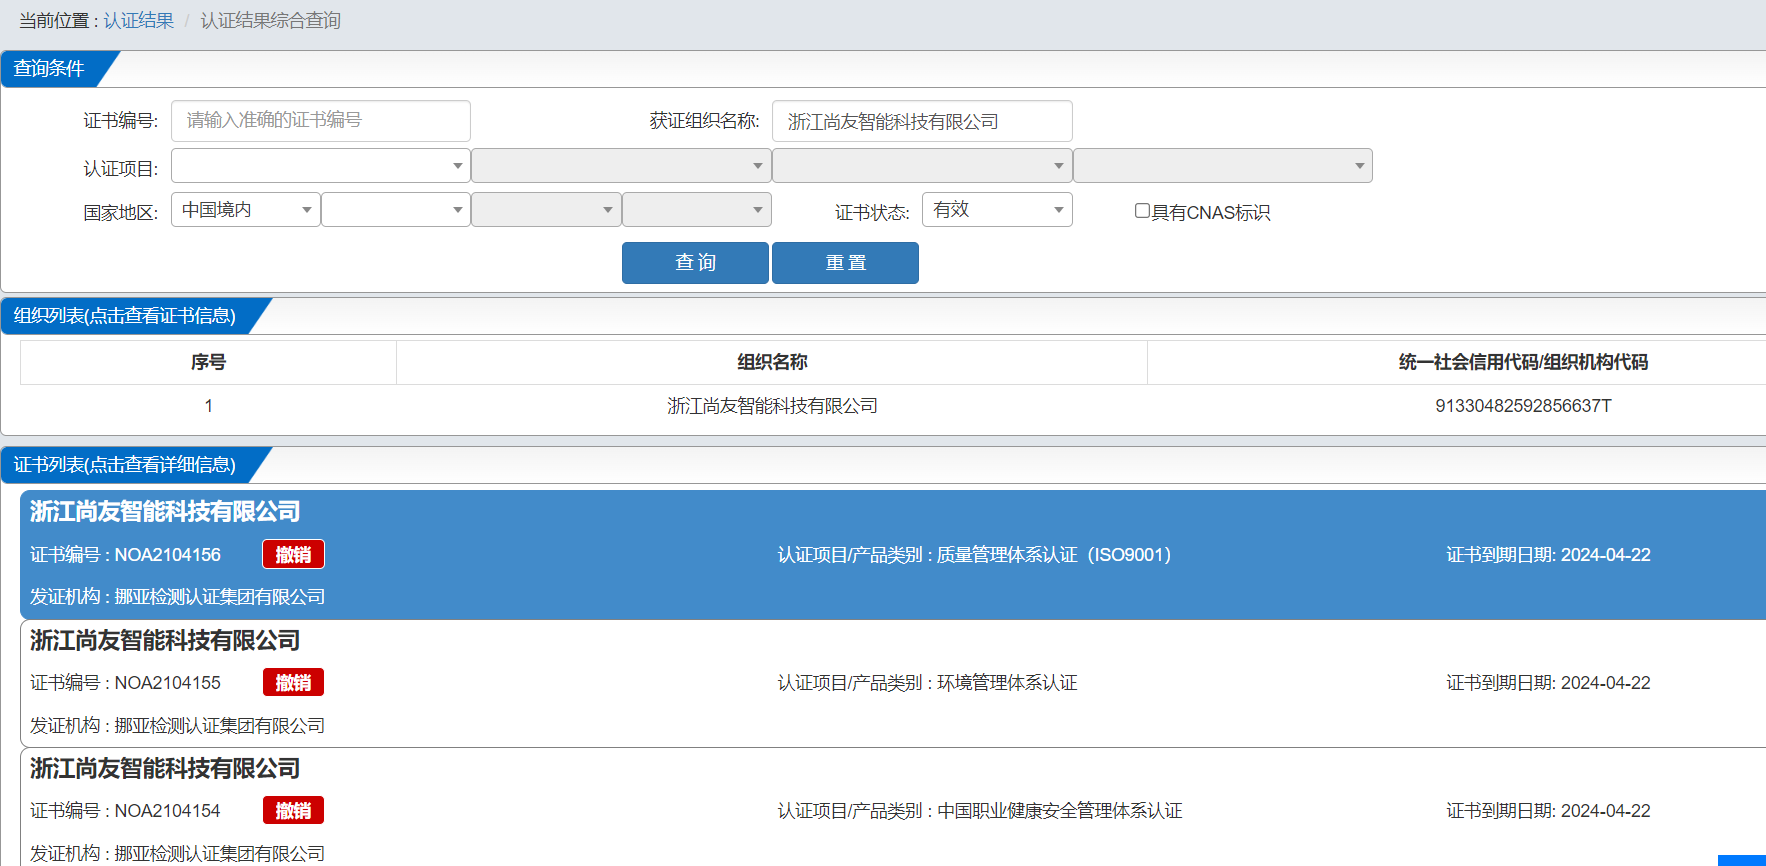Click the 证书列表 section tab
1766x866 pixels.
125,465
